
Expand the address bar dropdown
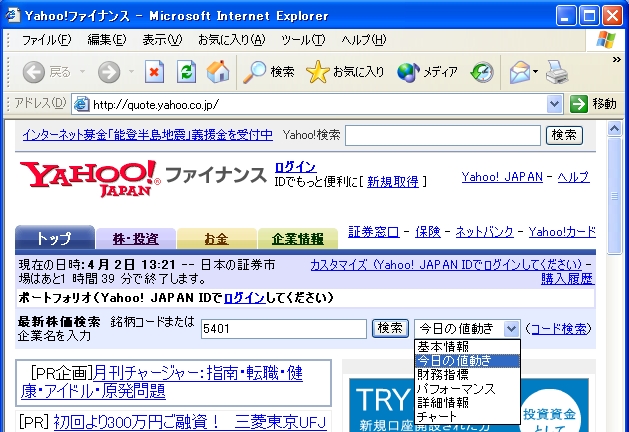pyautogui.click(x=554, y=104)
